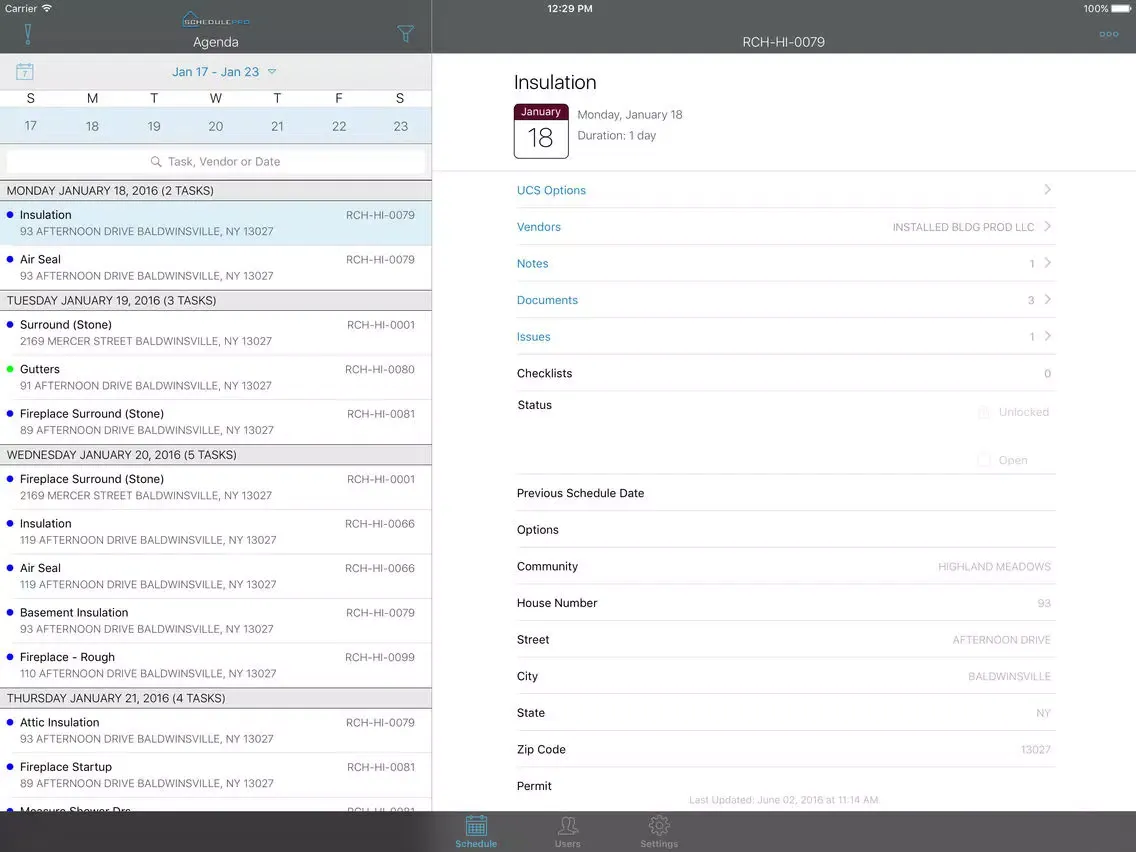Click the RCH-HI-0079 title in header
This screenshot has height=852, width=1136.
click(783, 42)
